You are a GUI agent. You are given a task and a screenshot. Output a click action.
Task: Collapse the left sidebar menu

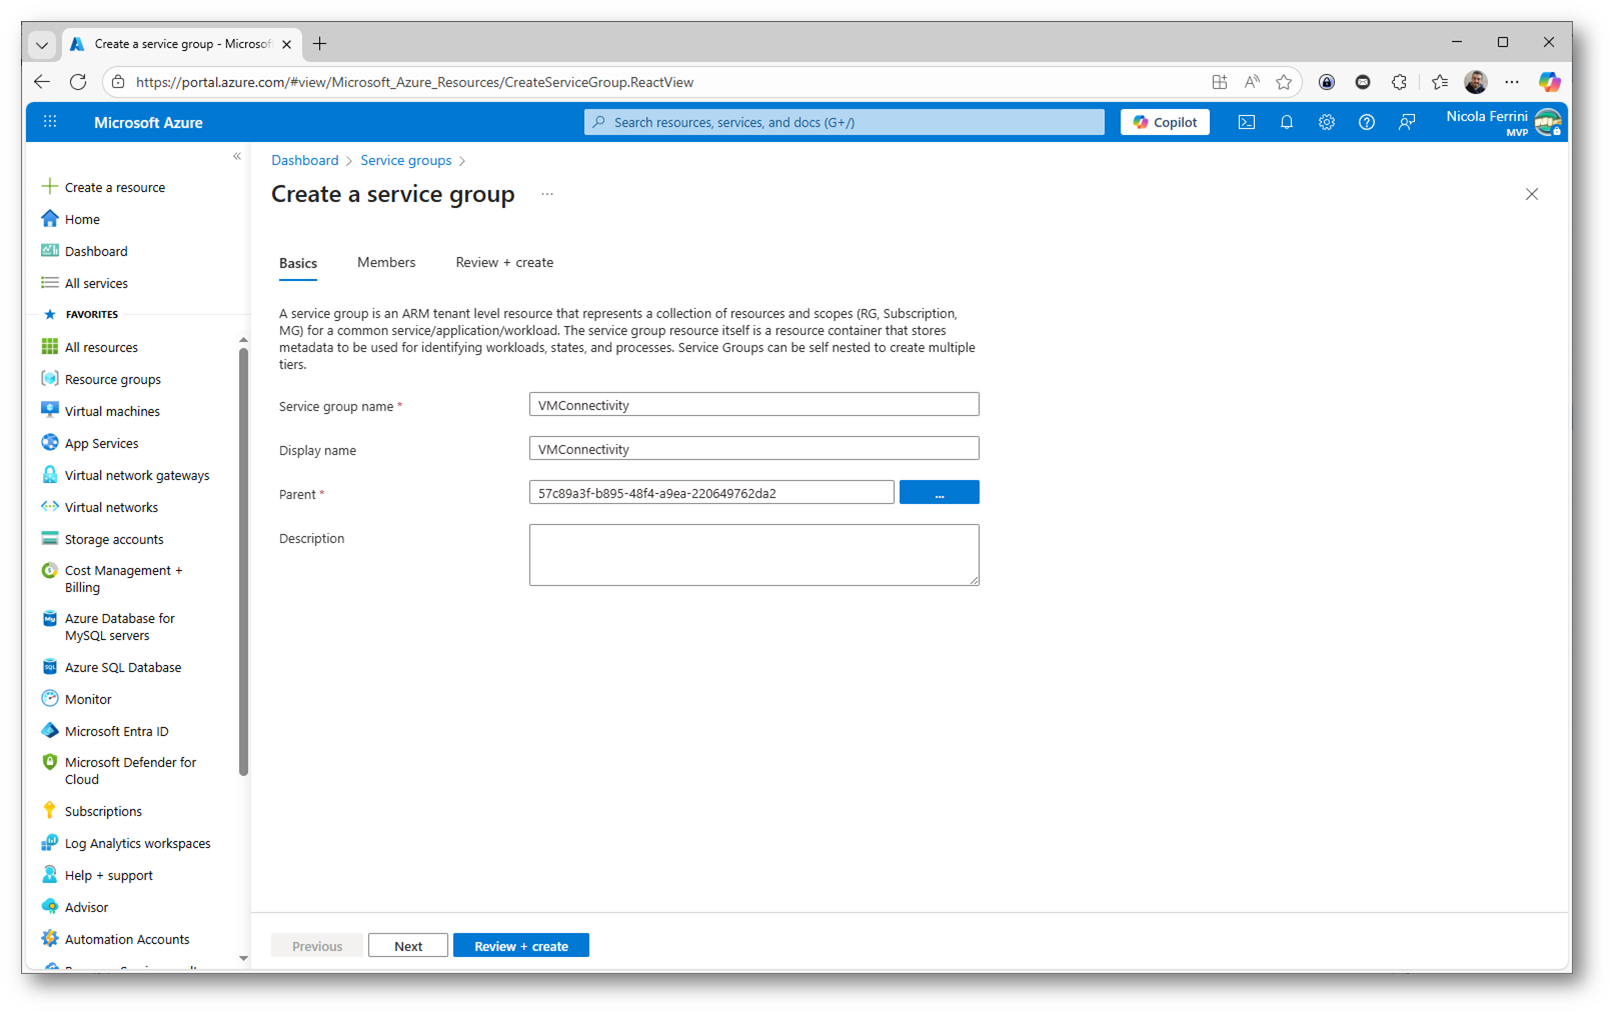coord(237,156)
